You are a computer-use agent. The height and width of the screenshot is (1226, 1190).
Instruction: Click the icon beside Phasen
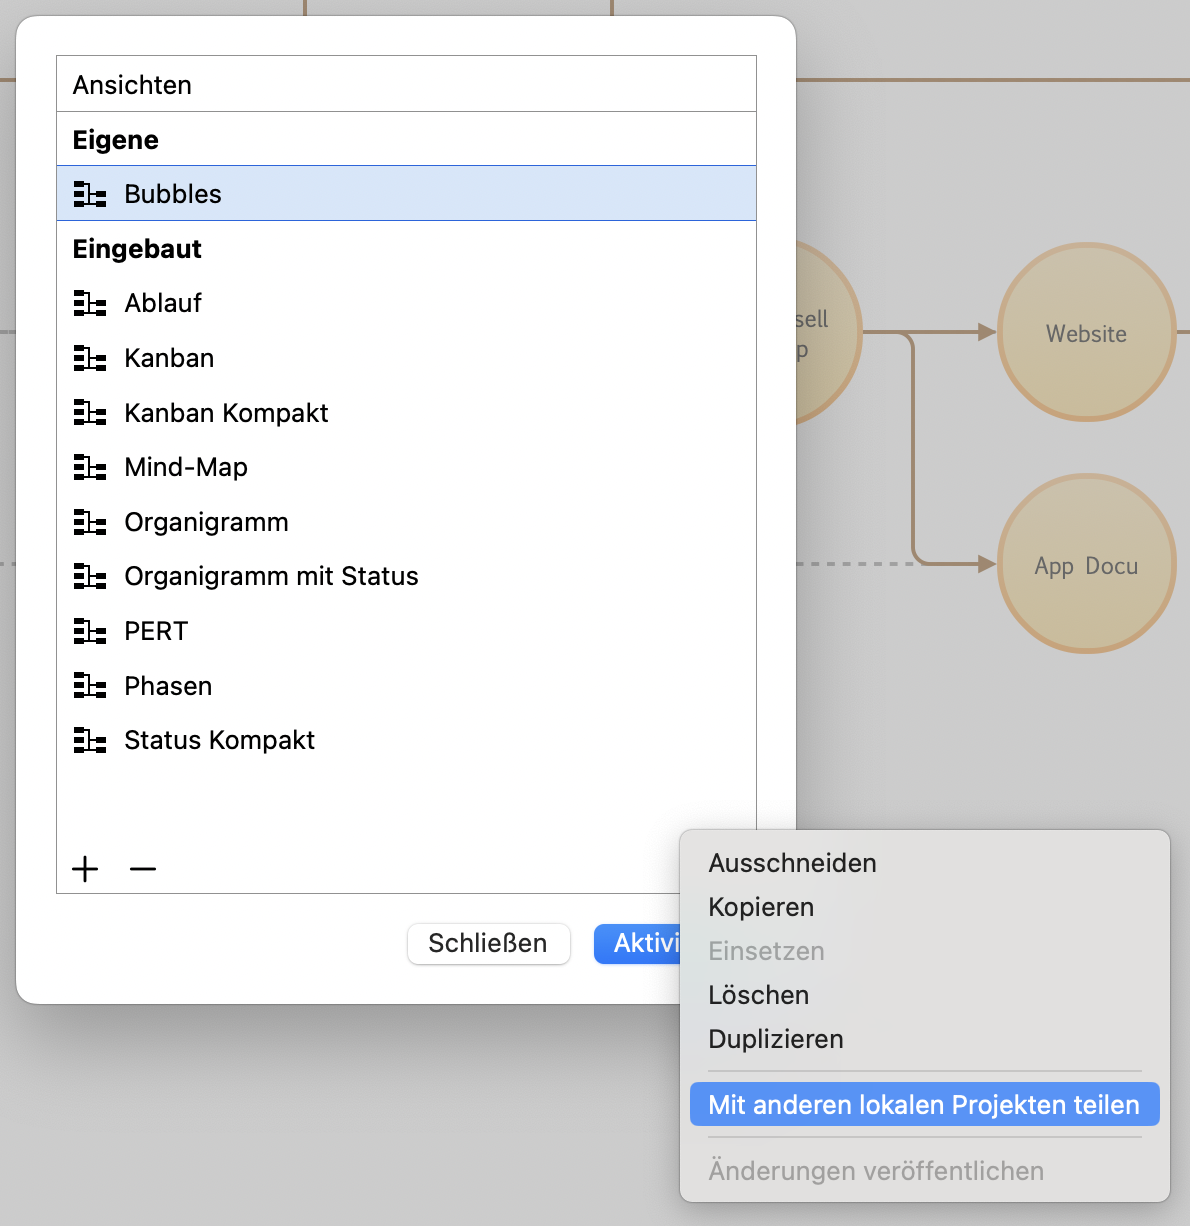[x=90, y=686]
